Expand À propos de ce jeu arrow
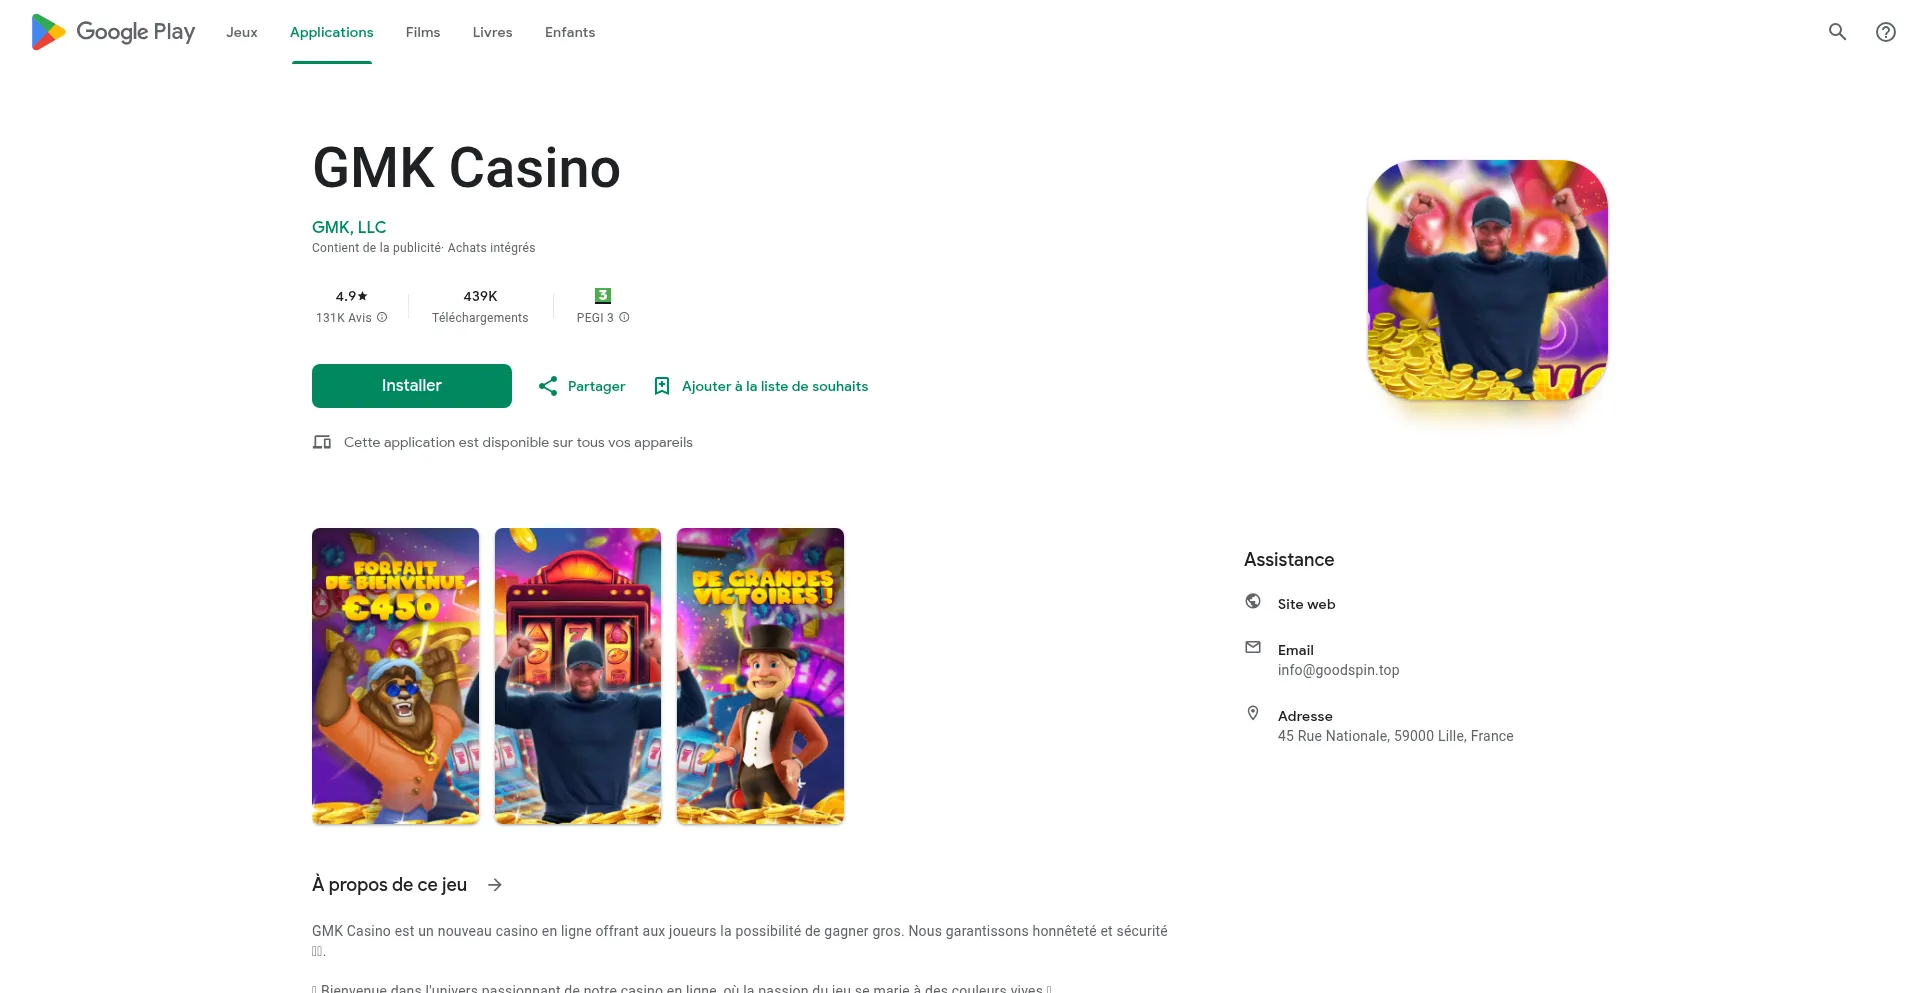This screenshot has height=993, width=1920. (495, 885)
